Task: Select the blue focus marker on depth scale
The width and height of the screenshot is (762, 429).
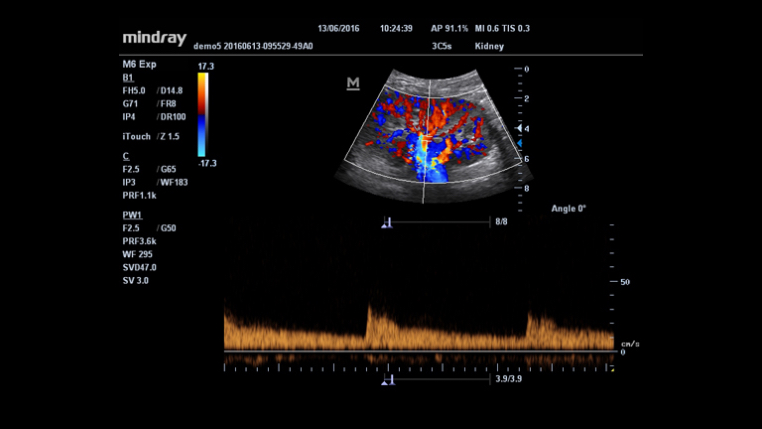Action: [x=517, y=144]
